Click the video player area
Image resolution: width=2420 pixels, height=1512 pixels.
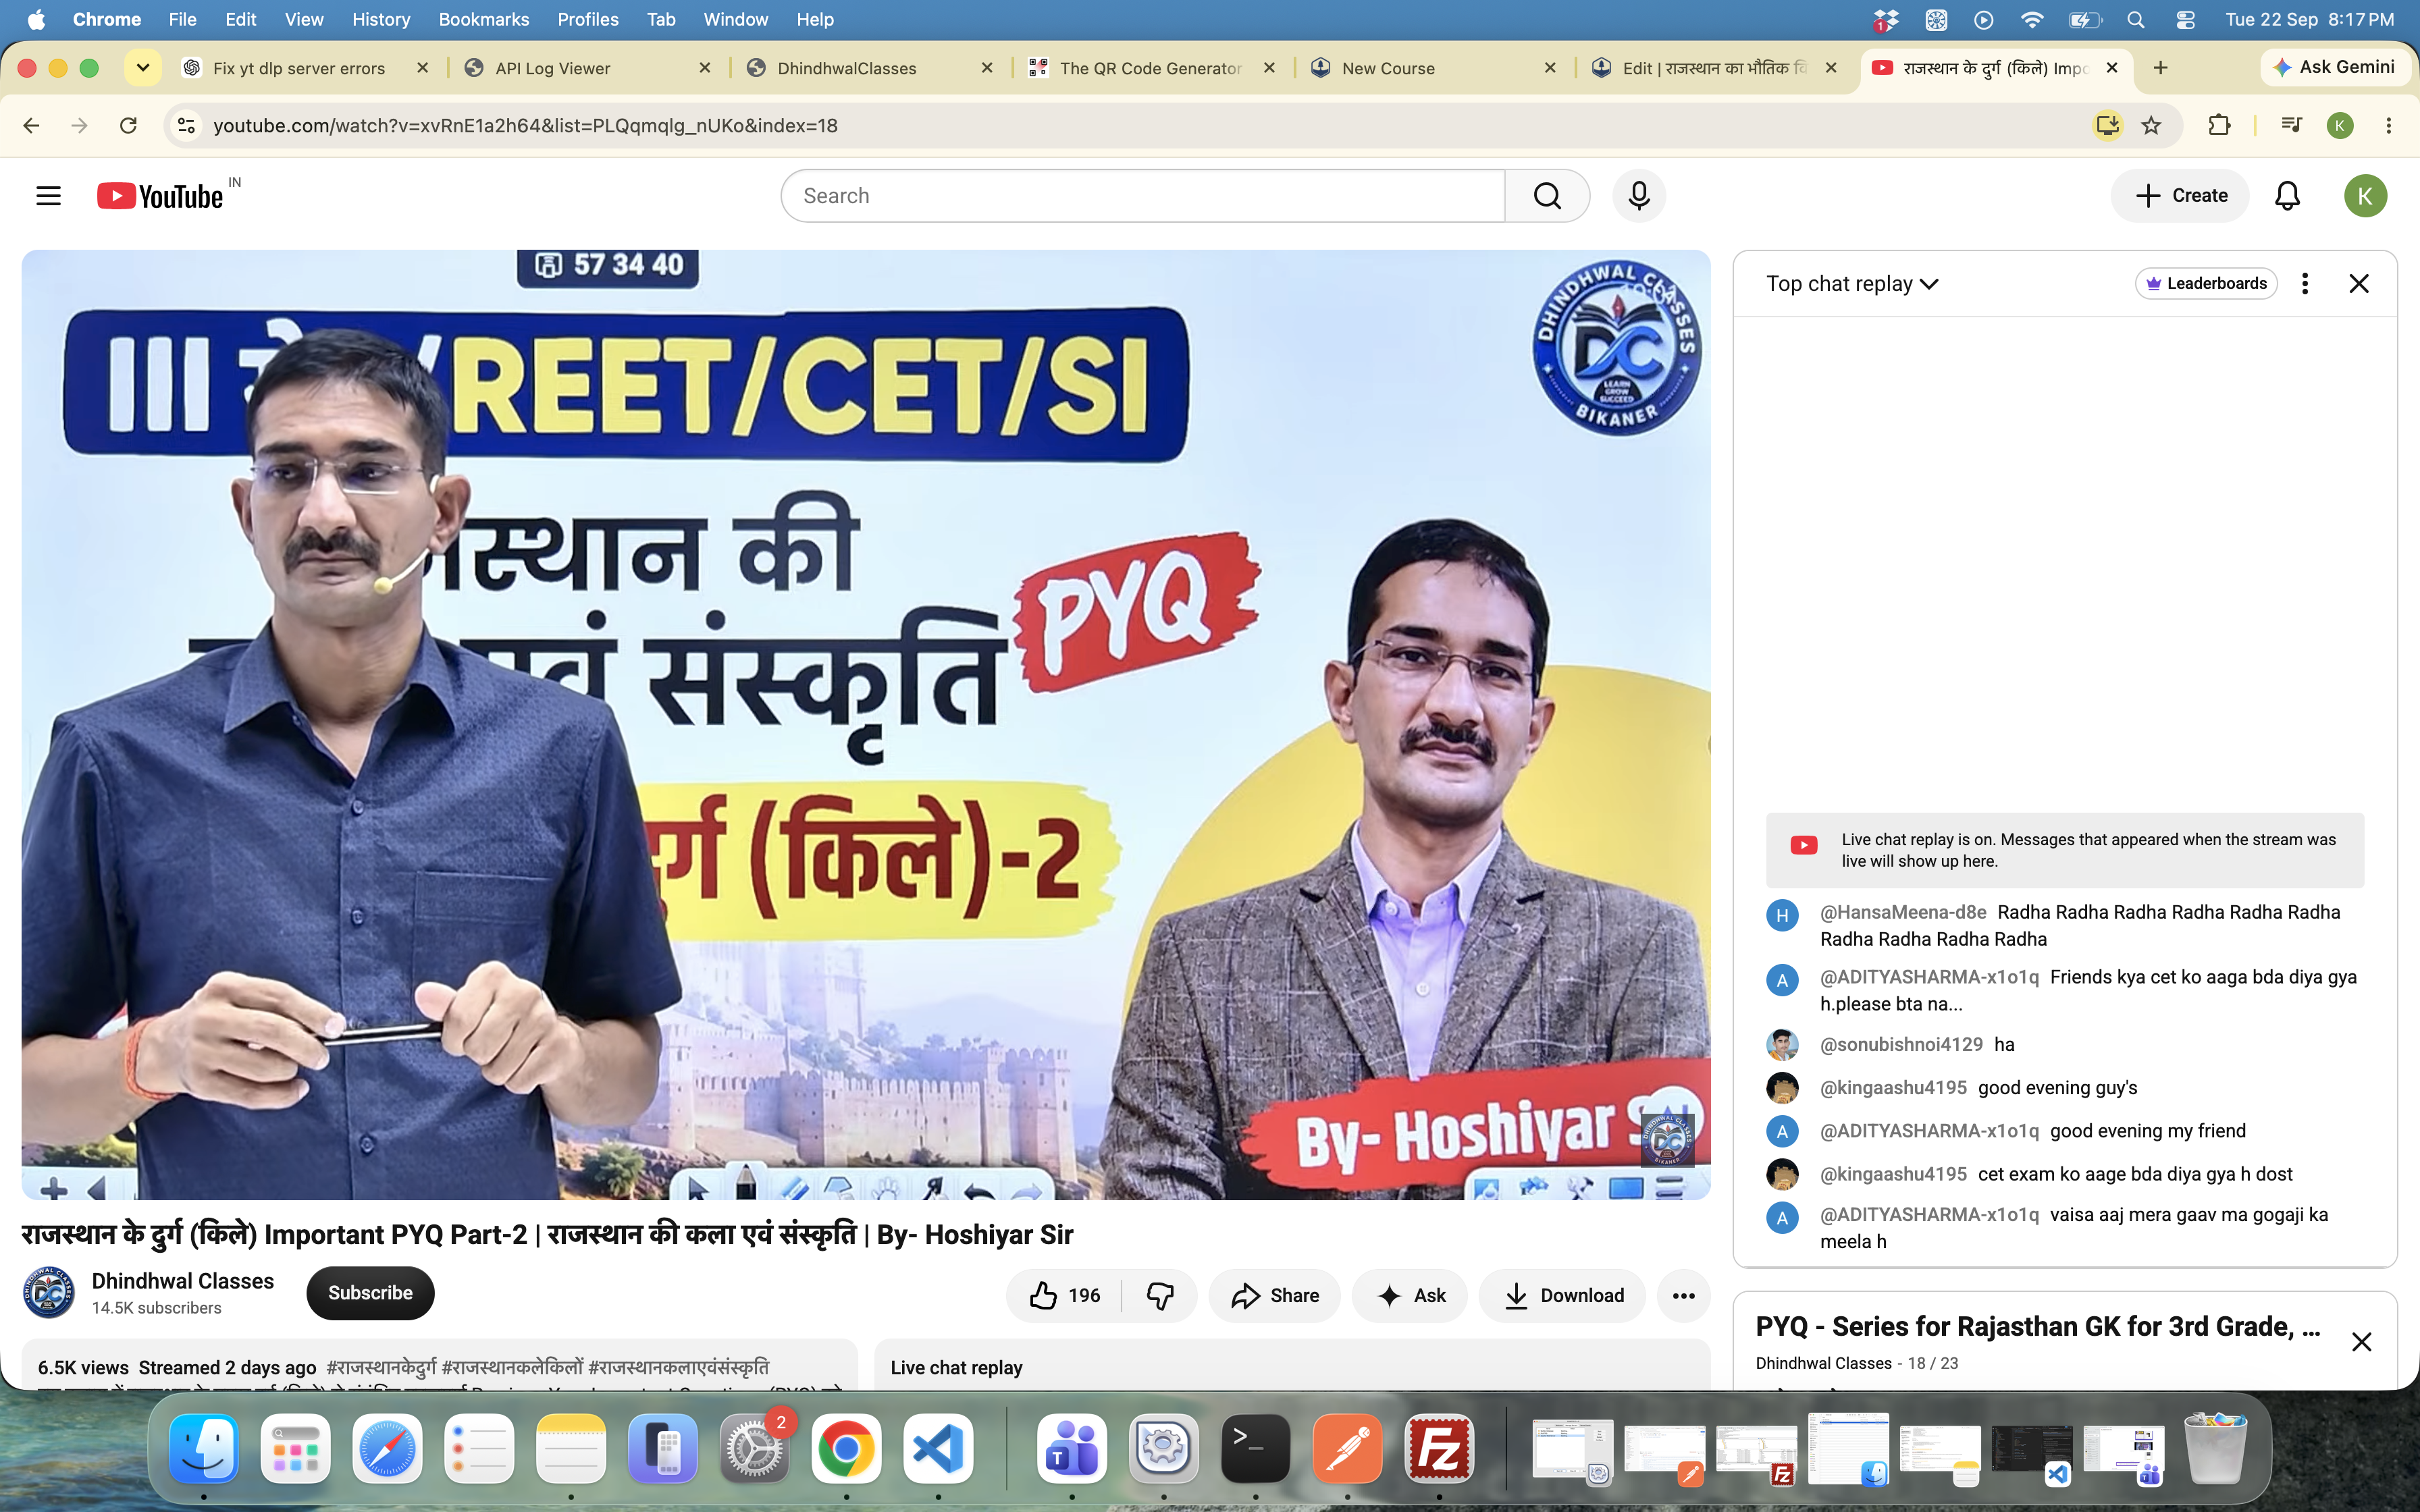tap(866, 724)
